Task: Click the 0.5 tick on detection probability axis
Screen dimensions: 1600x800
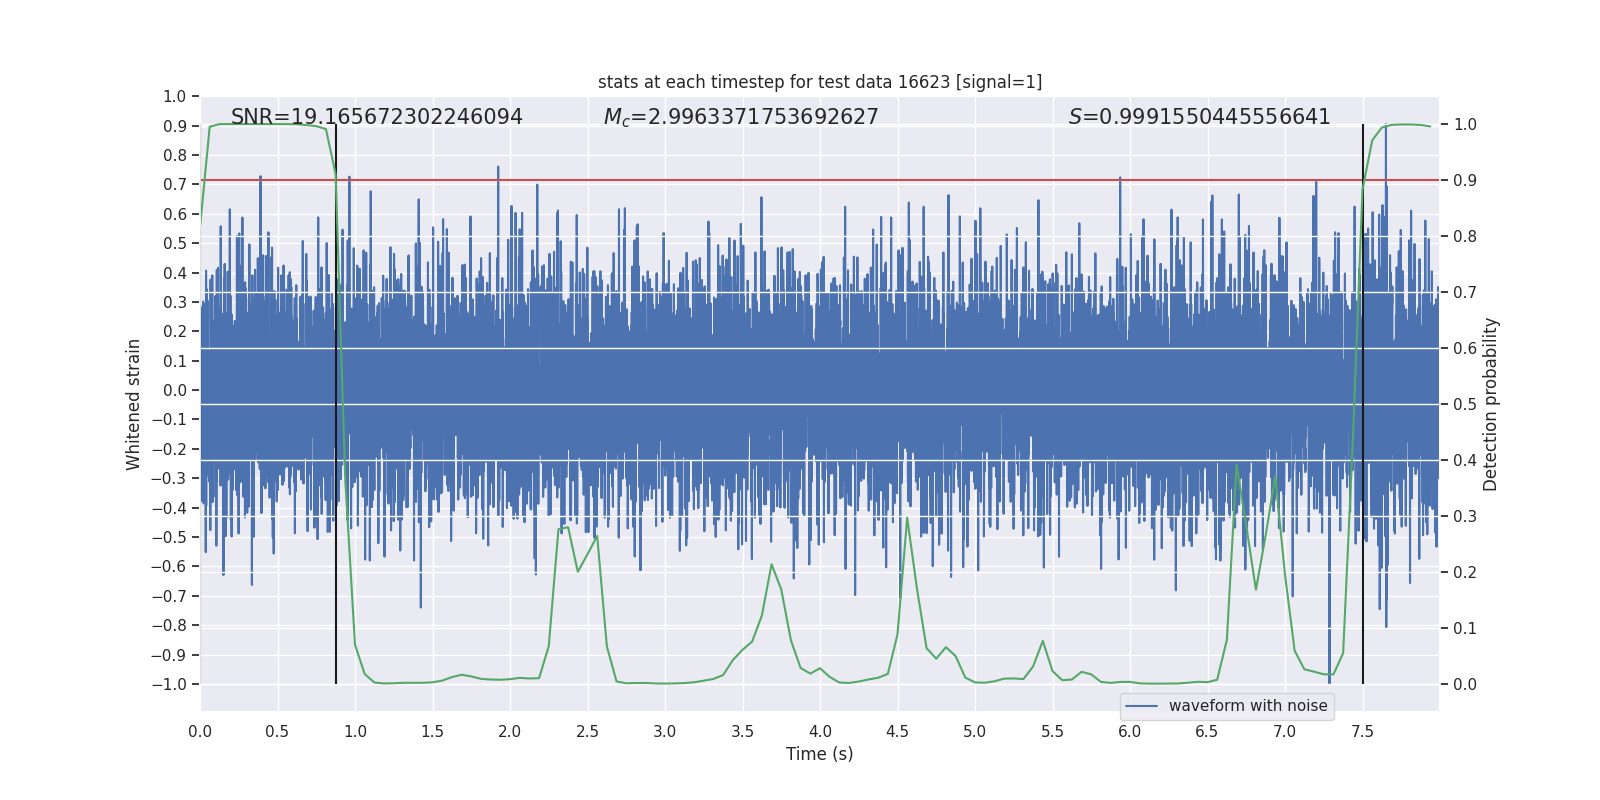Action: tap(1465, 405)
